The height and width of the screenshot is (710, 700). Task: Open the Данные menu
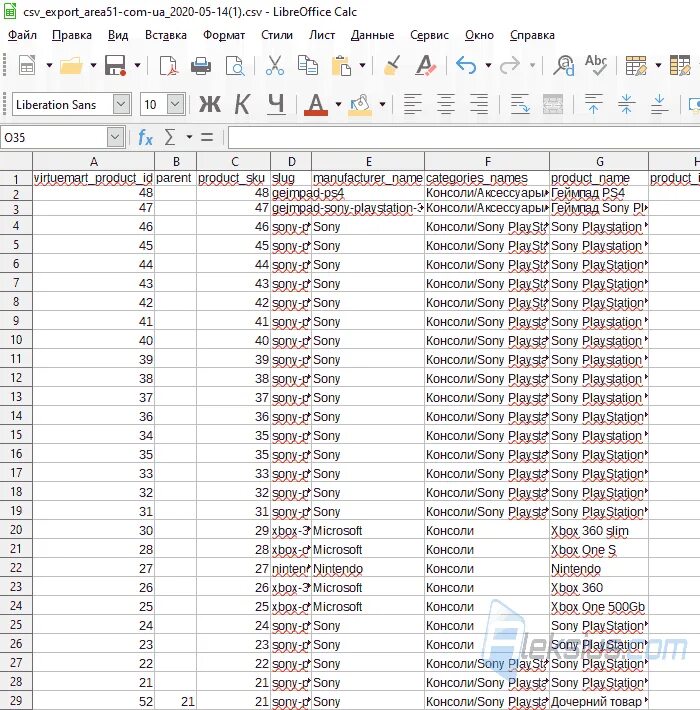pyautogui.click(x=372, y=35)
